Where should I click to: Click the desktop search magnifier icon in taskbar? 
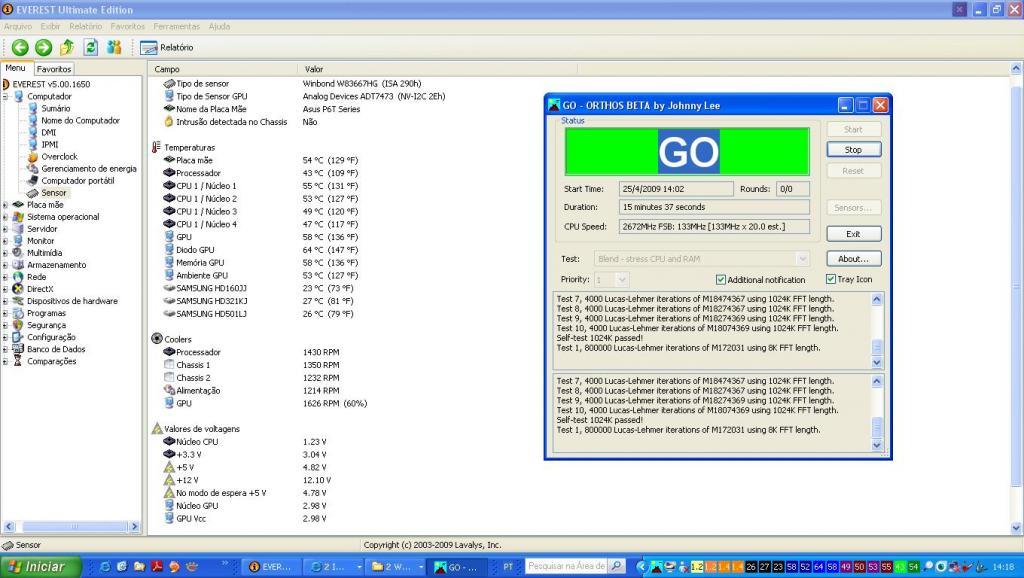[x=616, y=566]
